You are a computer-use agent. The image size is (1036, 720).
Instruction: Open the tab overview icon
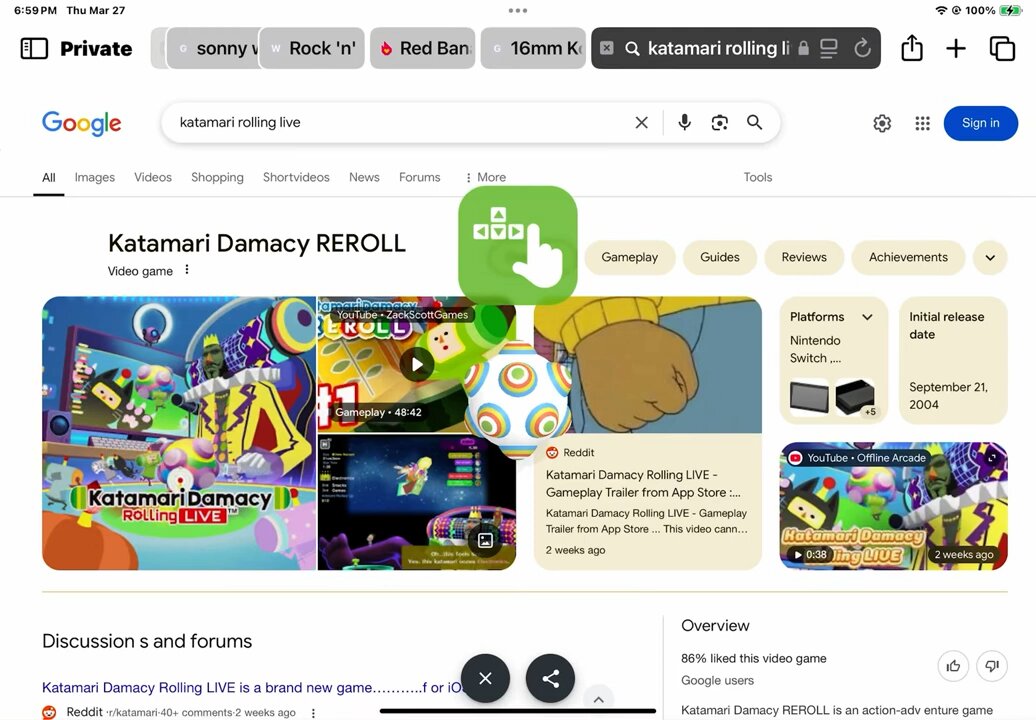point(1002,48)
